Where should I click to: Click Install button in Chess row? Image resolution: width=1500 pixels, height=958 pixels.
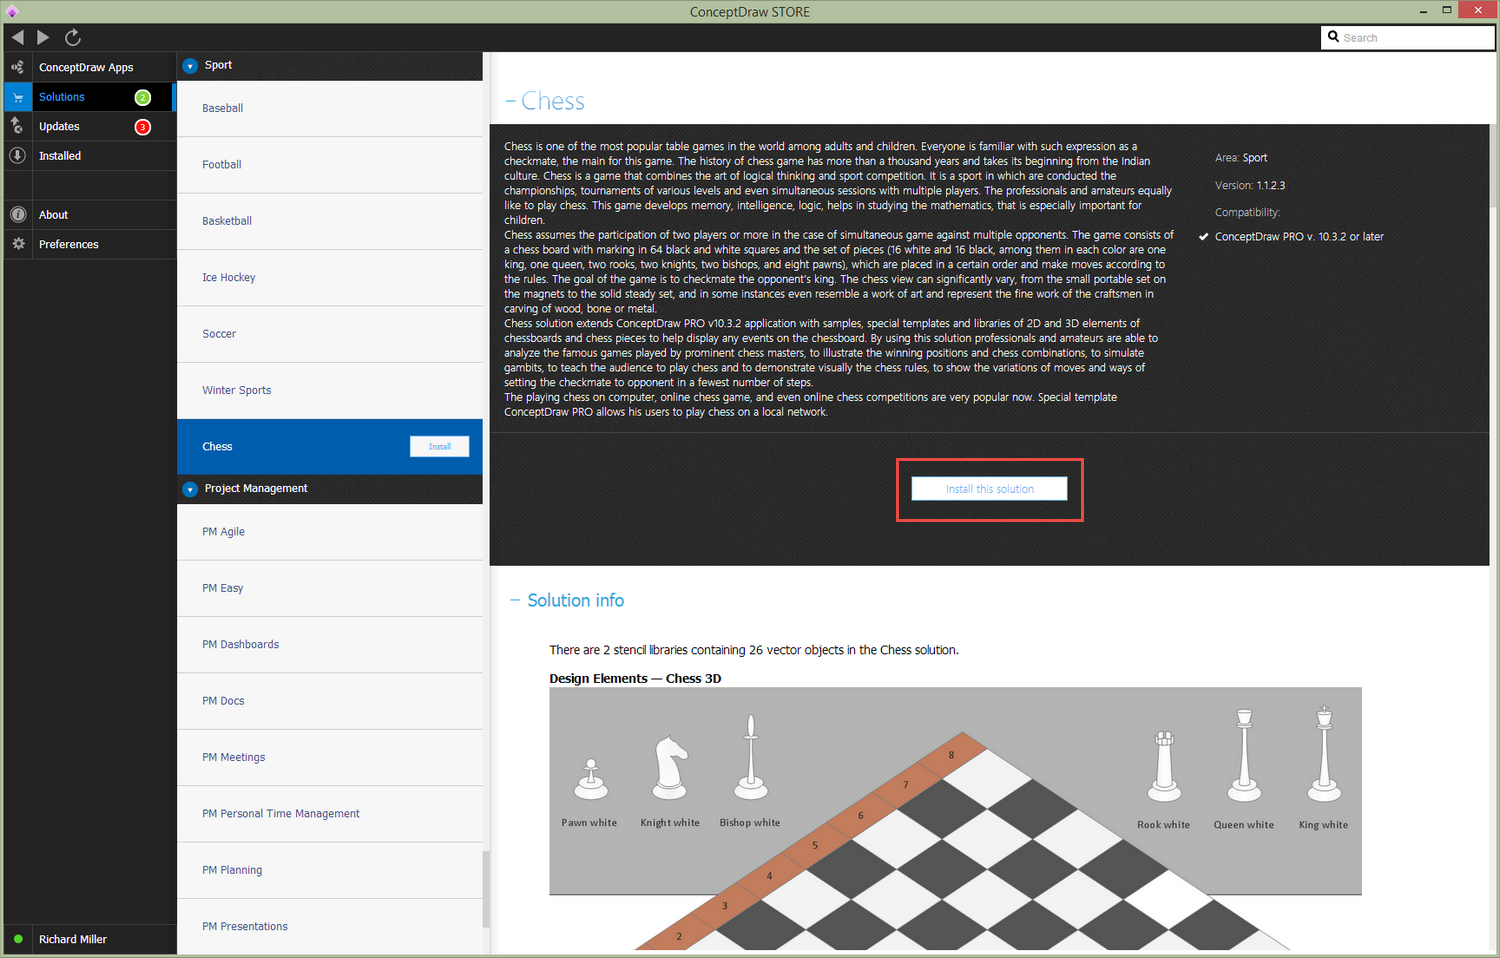tap(440, 447)
